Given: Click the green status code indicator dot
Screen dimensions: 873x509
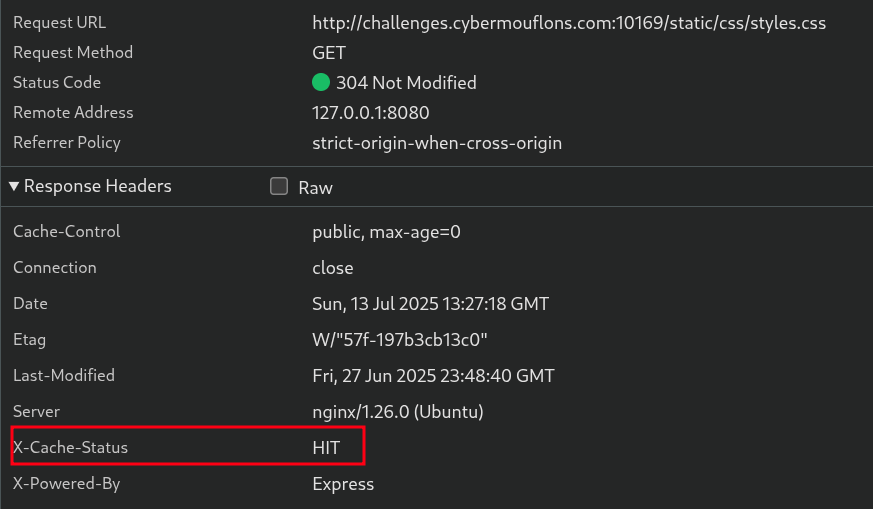Looking at the screenshot, I should pyautogui.click(x=321, y=83).
